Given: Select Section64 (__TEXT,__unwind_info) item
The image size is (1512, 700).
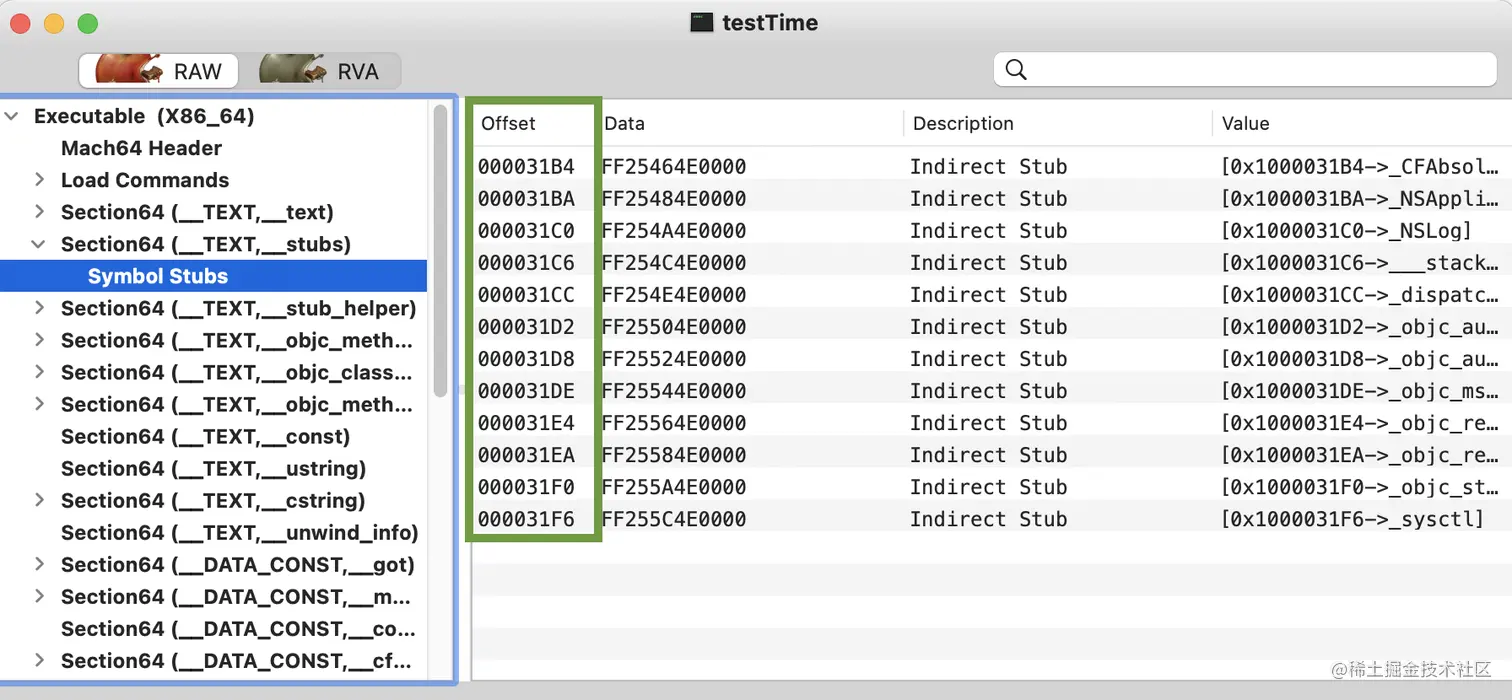Looking at the screenshot, I should point(240,532).
